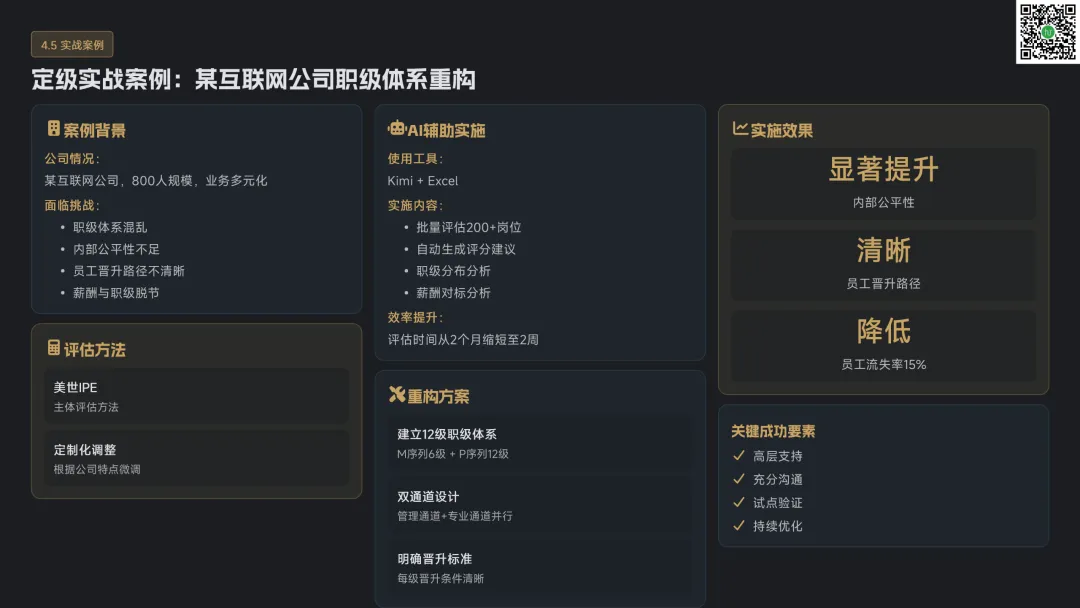This screenshot has height=608, width=1080.
Task: Click the checkmark next to 试点验证
Action: tap(739, 502)
